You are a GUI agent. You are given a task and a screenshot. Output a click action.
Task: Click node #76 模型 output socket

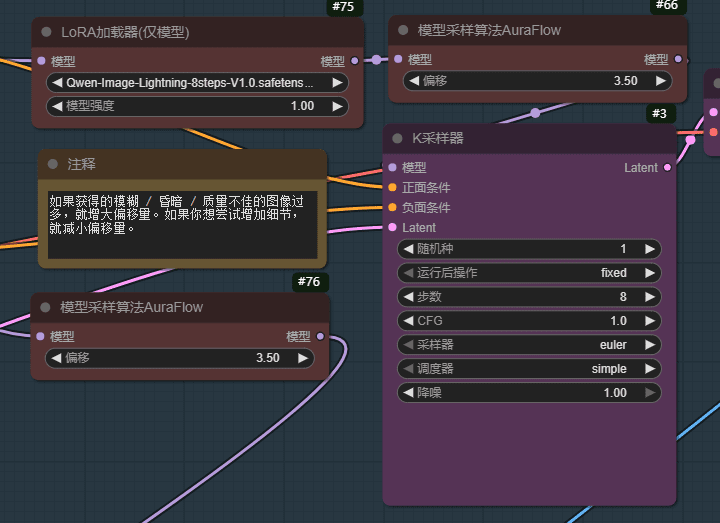click(321, 336)
